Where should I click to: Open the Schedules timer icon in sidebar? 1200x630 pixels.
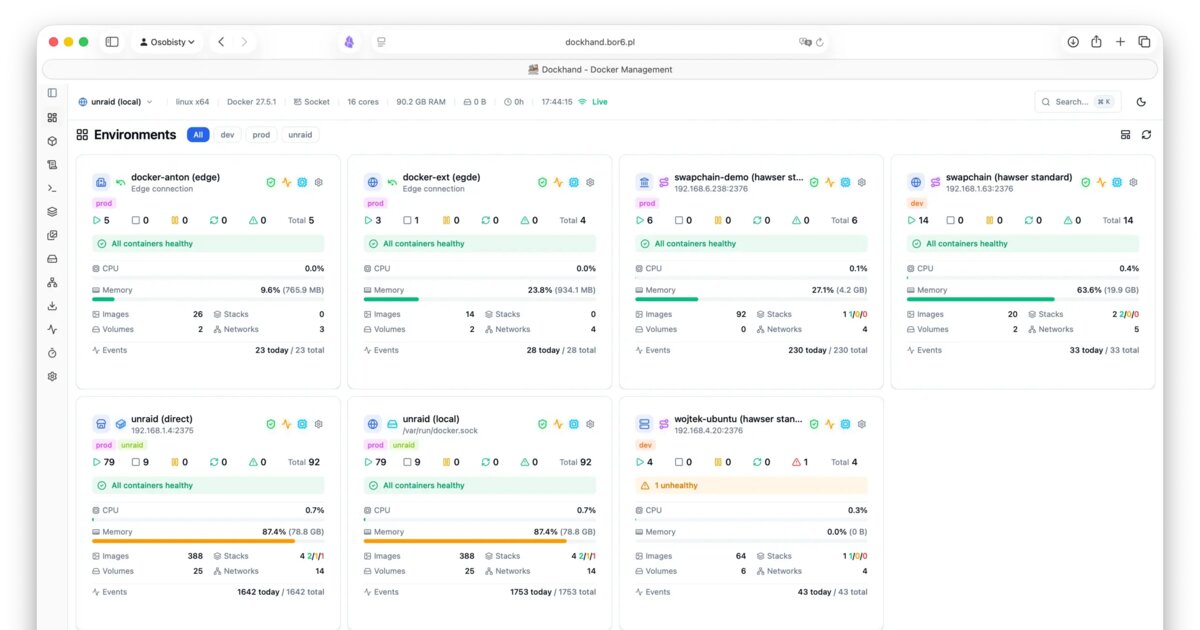coord(52,353)
